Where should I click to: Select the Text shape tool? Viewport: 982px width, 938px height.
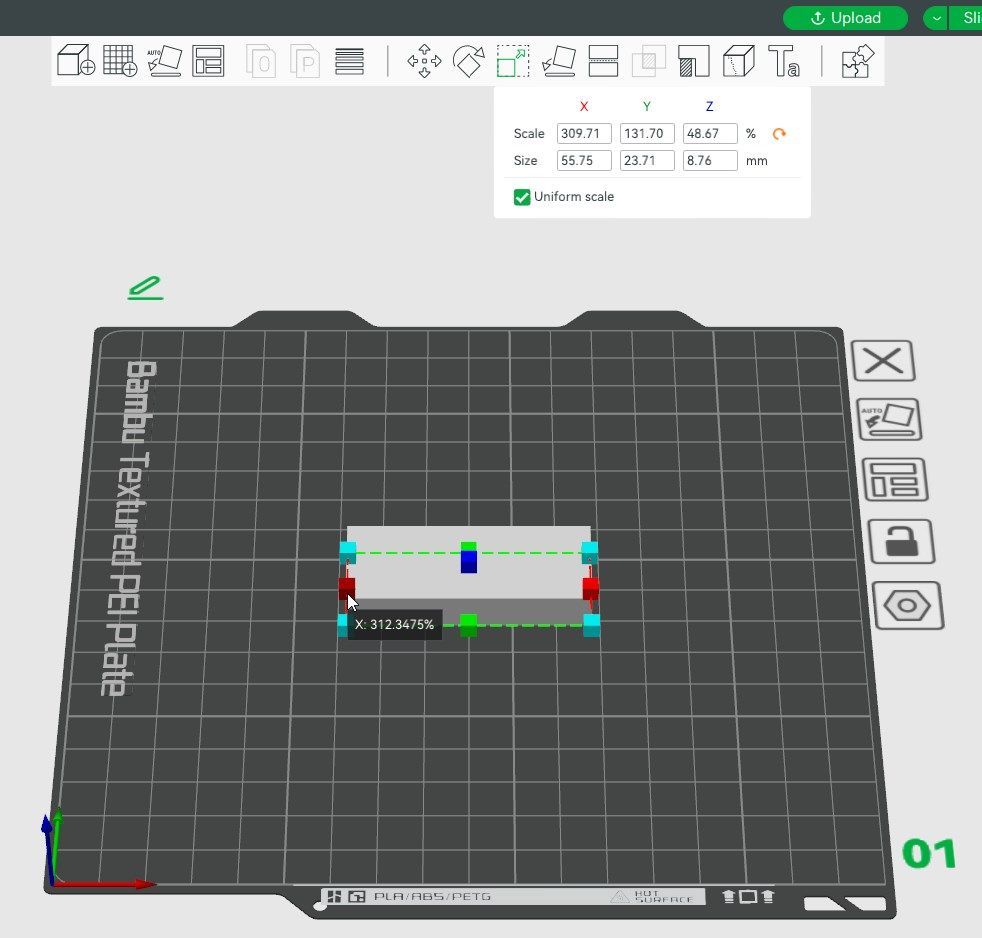[783, 61]
